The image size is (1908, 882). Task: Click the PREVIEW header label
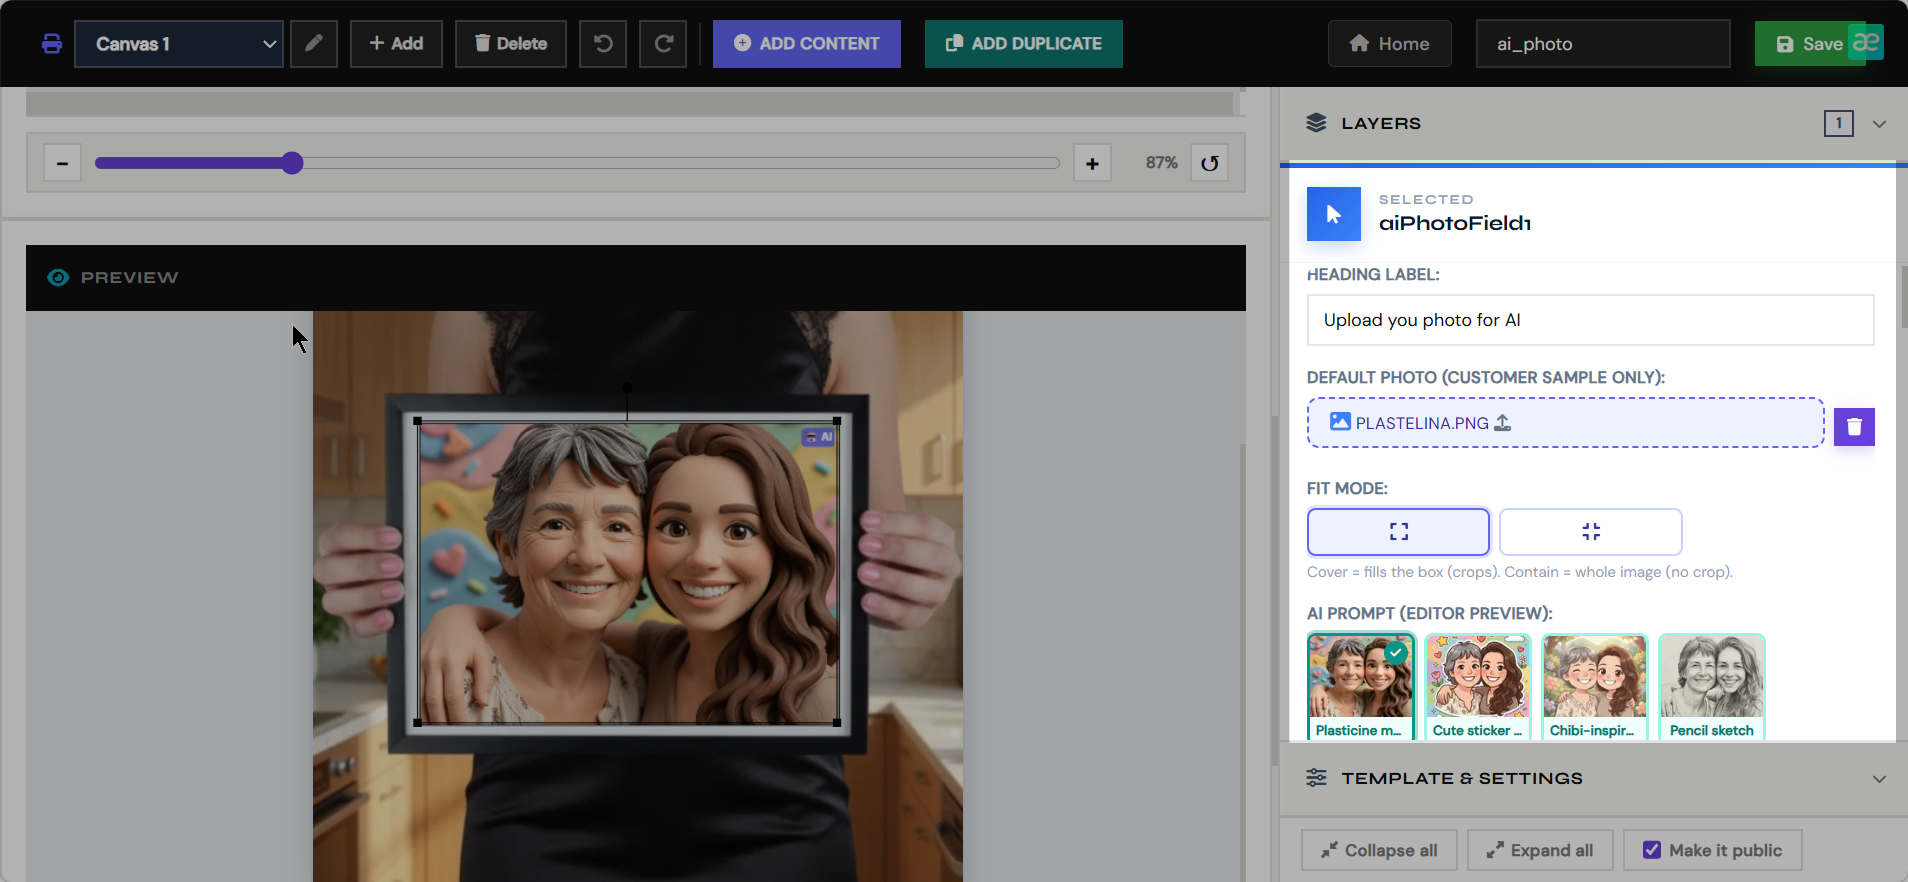[129, 278]
